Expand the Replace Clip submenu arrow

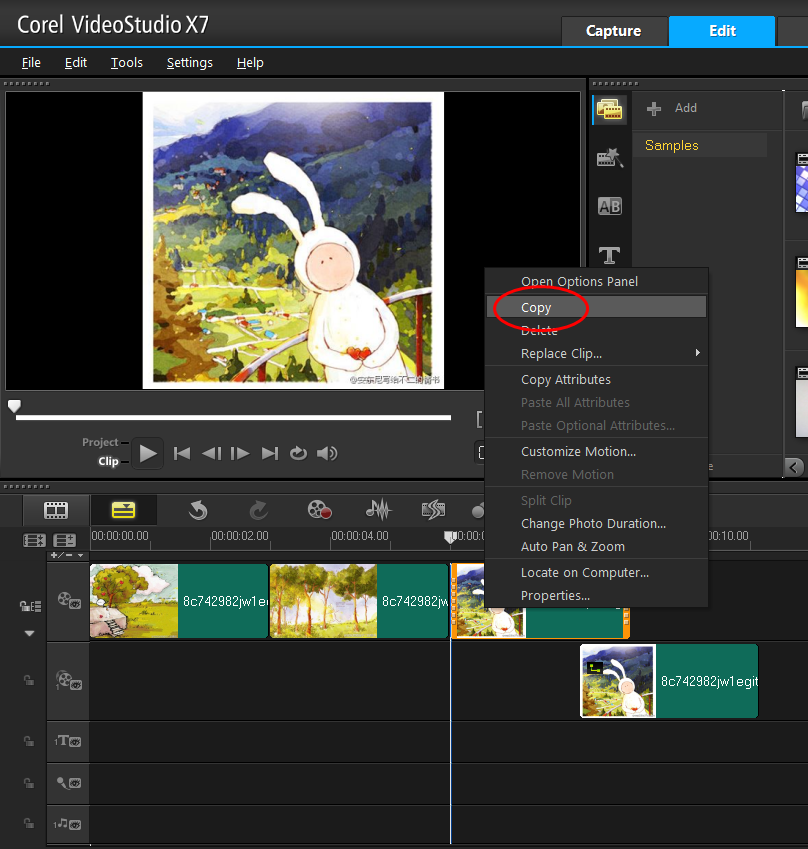tap(698, 353)
